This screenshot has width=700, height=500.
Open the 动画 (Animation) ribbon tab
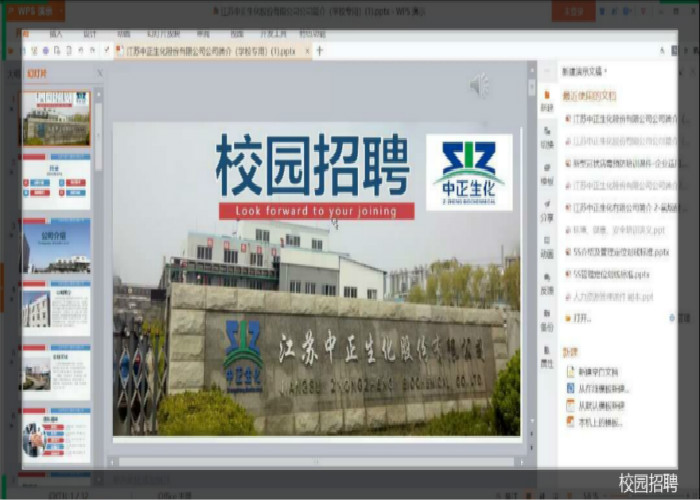click(124, 34)
